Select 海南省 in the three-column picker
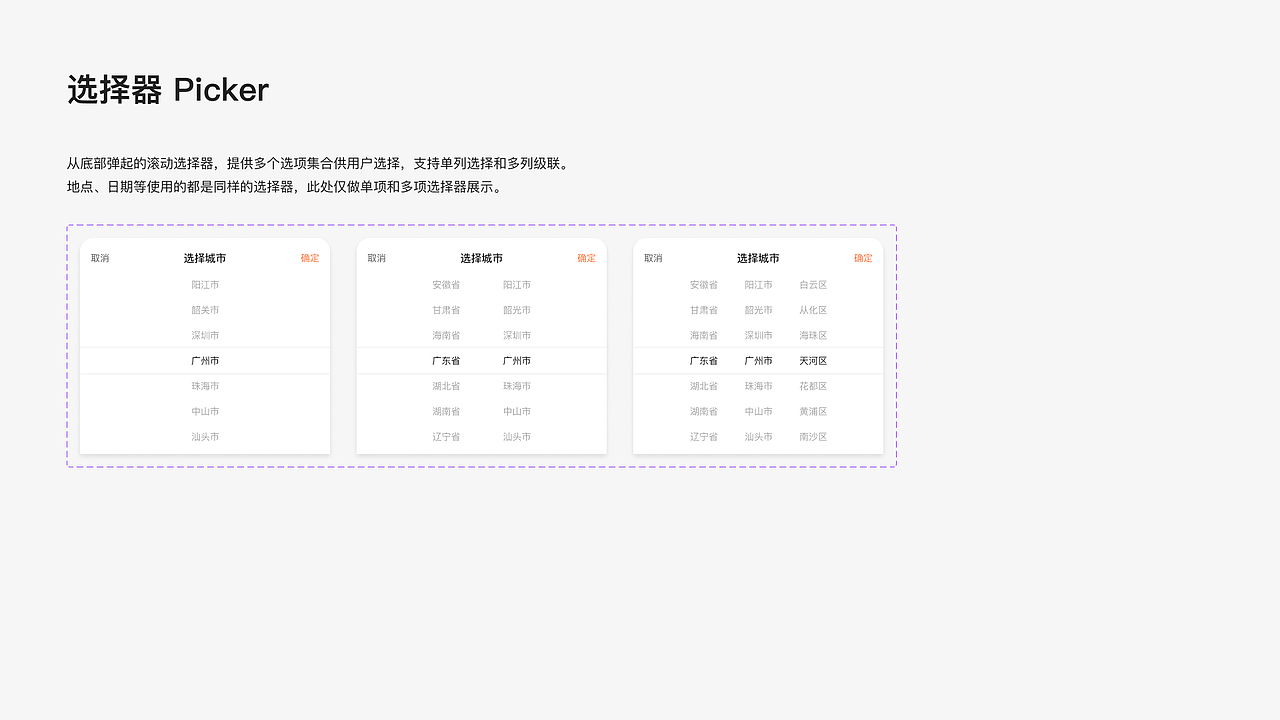 click(703, 335)
